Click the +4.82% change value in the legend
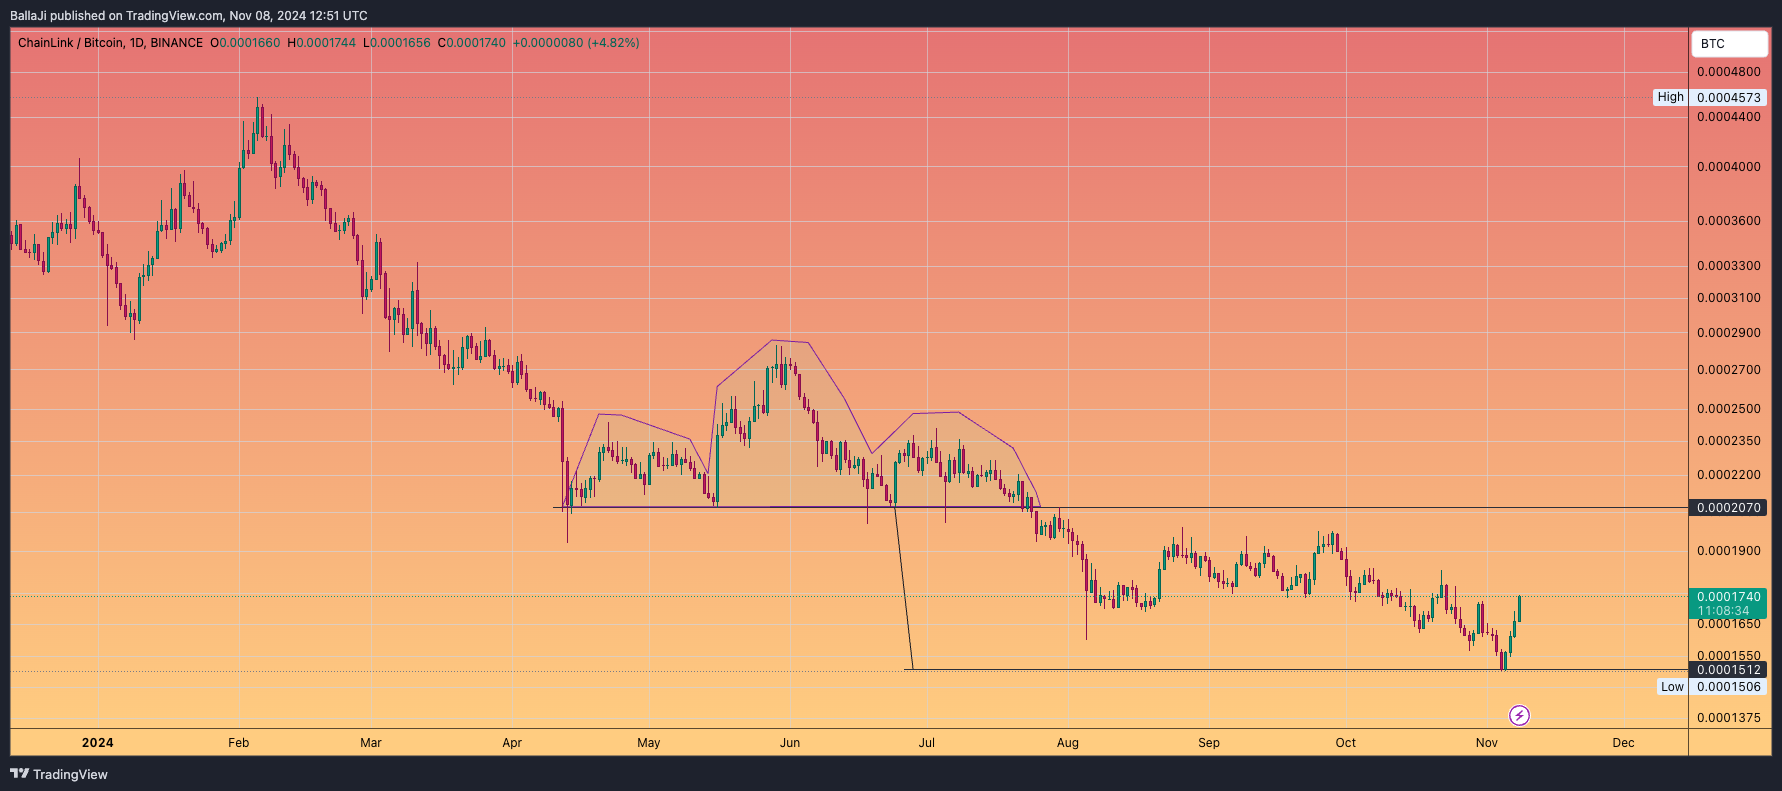The width and height of the screenshot is (1782, 791). click(x=613, y=43)
